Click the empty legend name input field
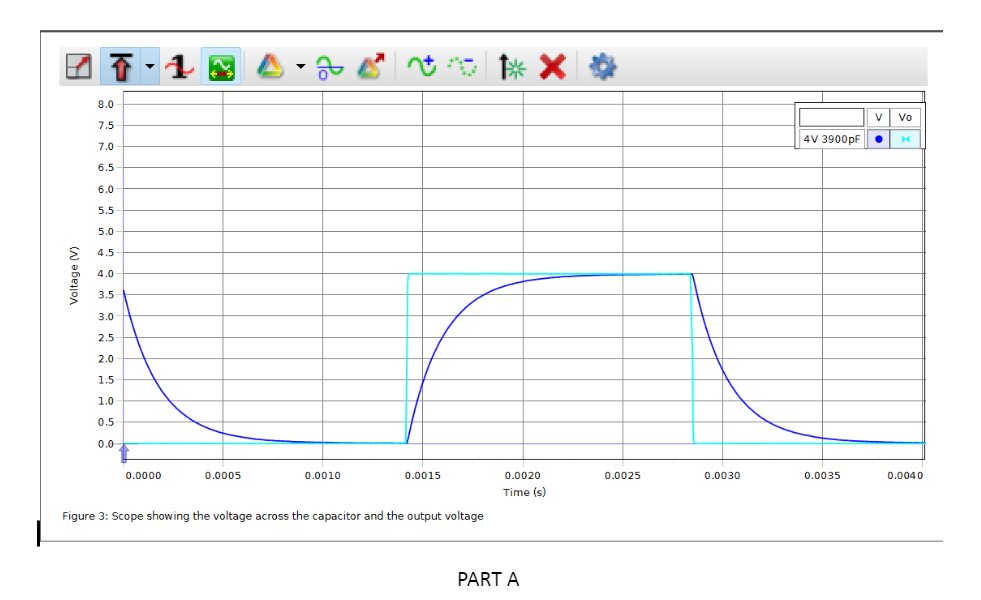 tap(832, 116)
